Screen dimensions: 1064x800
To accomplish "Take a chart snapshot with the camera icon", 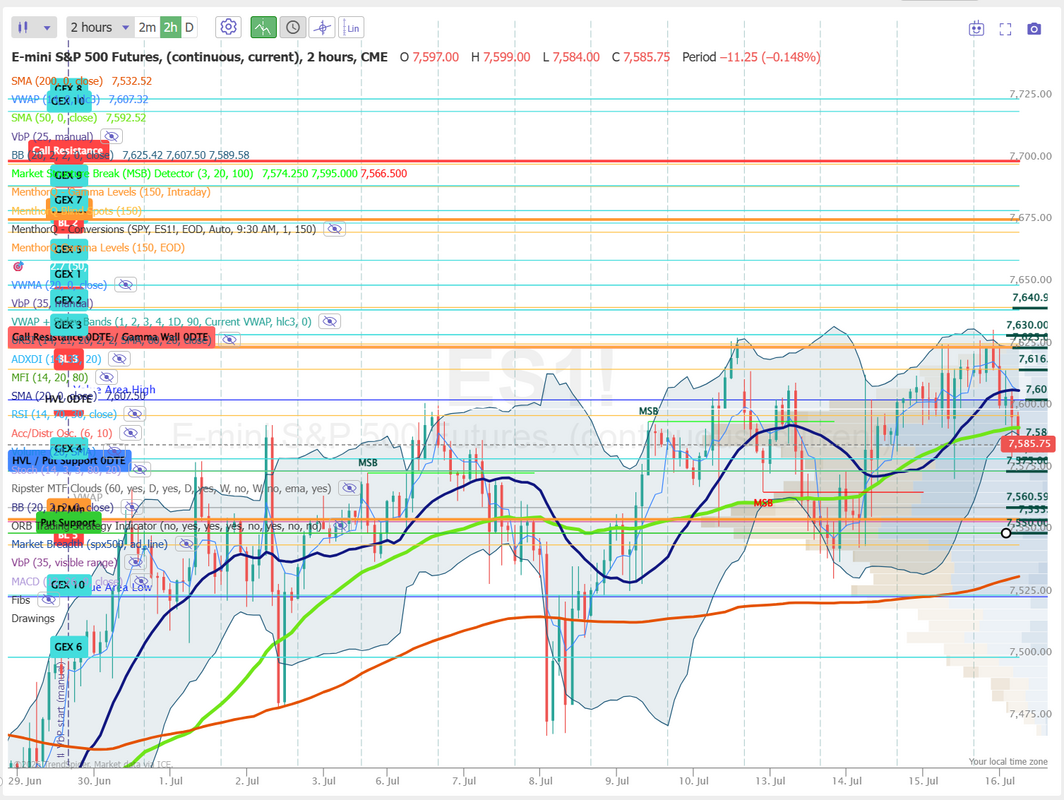I will click(1034, 28).
